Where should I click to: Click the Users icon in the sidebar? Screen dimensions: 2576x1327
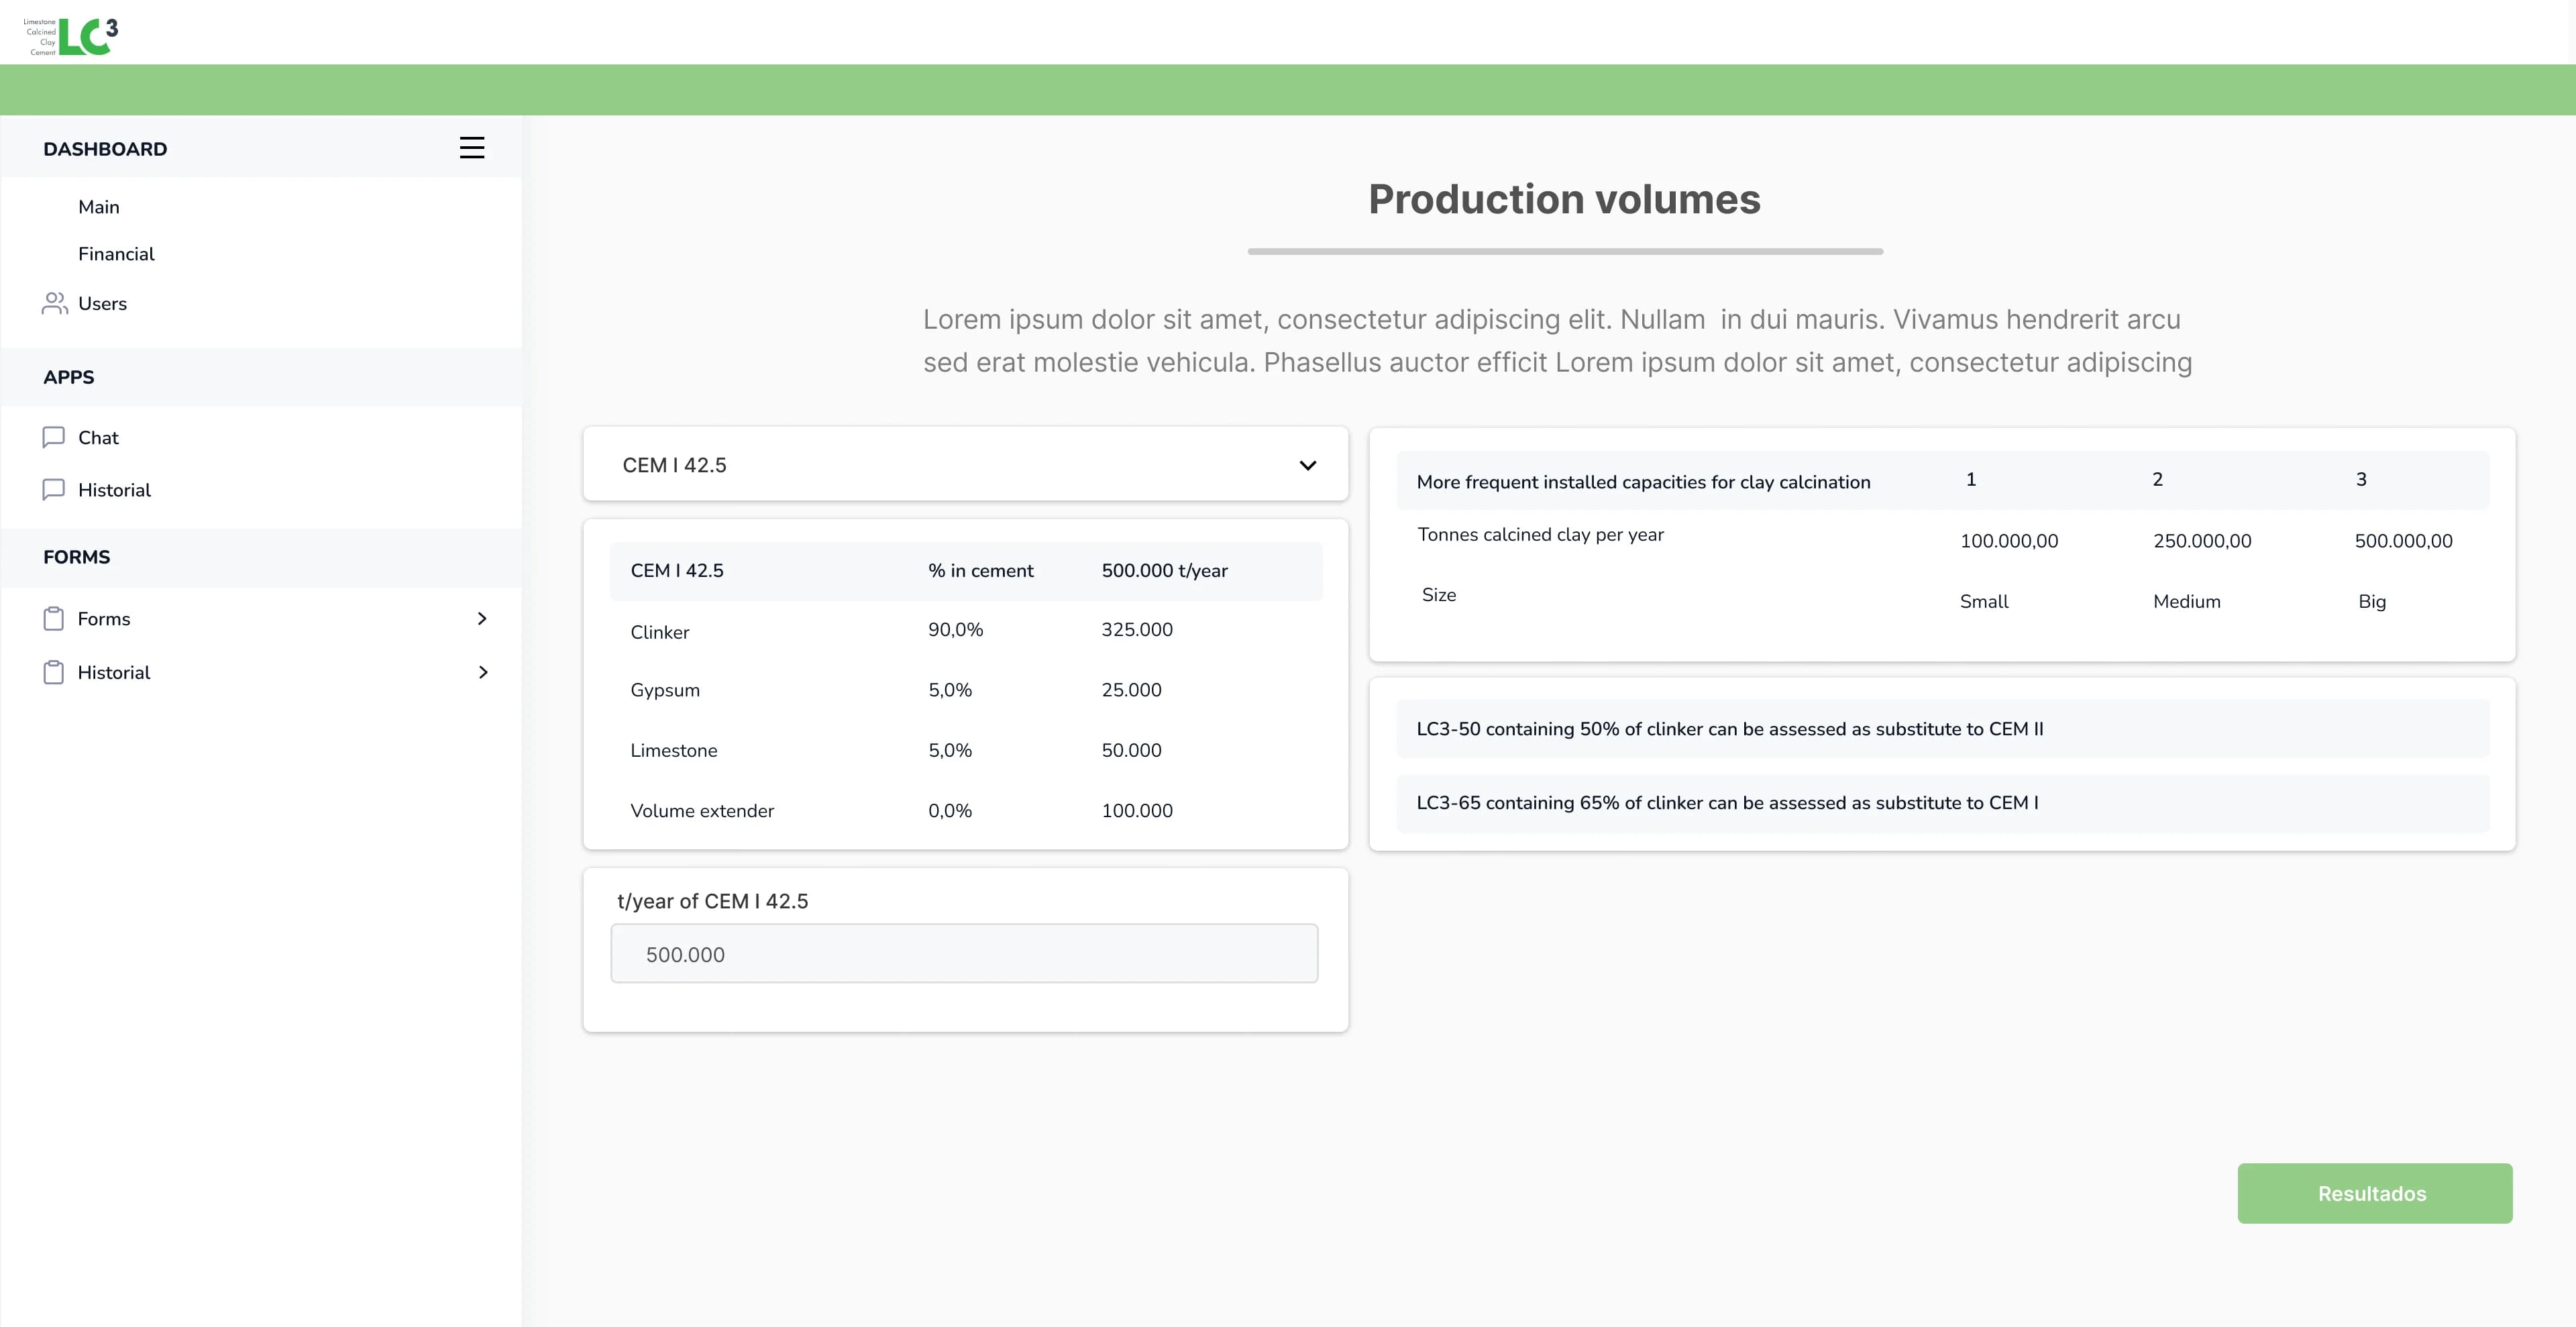pos(55,303)
